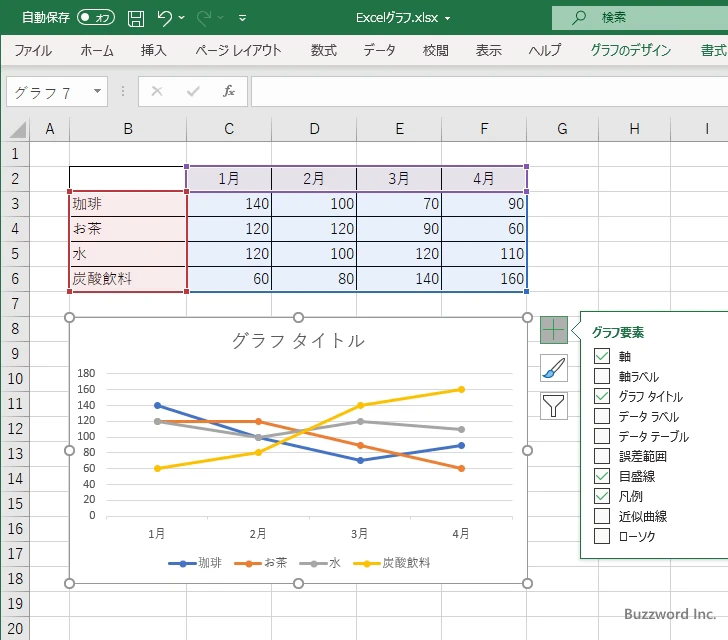Image resolution: width=728 pixels, height=640 pixels.
Task: Click the 4月 axis label on chart
Action: (x=461, y=534)
